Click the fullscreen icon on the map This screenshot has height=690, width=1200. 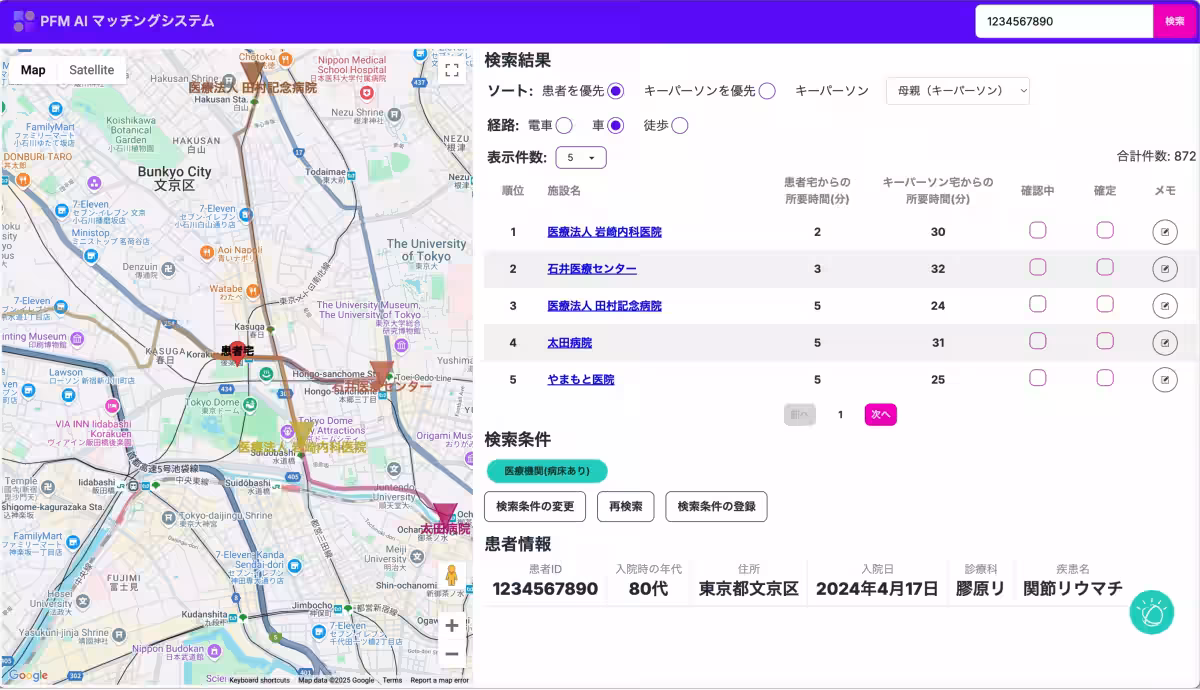(452, 70)
